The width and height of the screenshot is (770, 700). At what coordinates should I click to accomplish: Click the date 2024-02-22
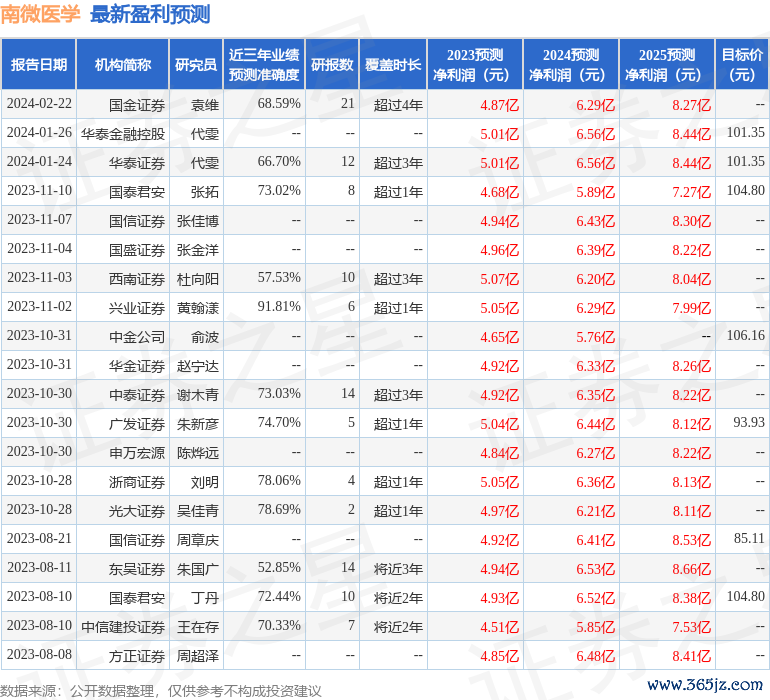pyautogui.click(x=39, y=104)
